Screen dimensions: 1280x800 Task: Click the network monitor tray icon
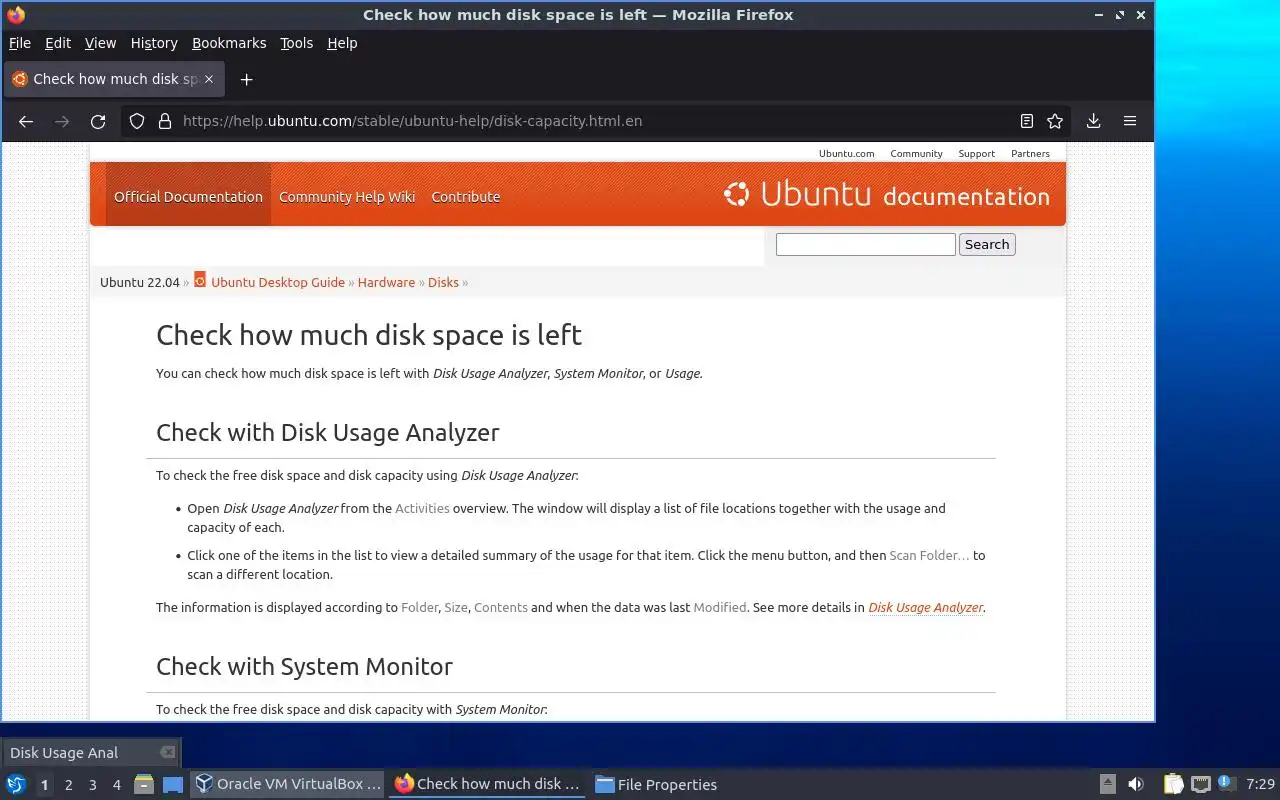click(1200, 784)
